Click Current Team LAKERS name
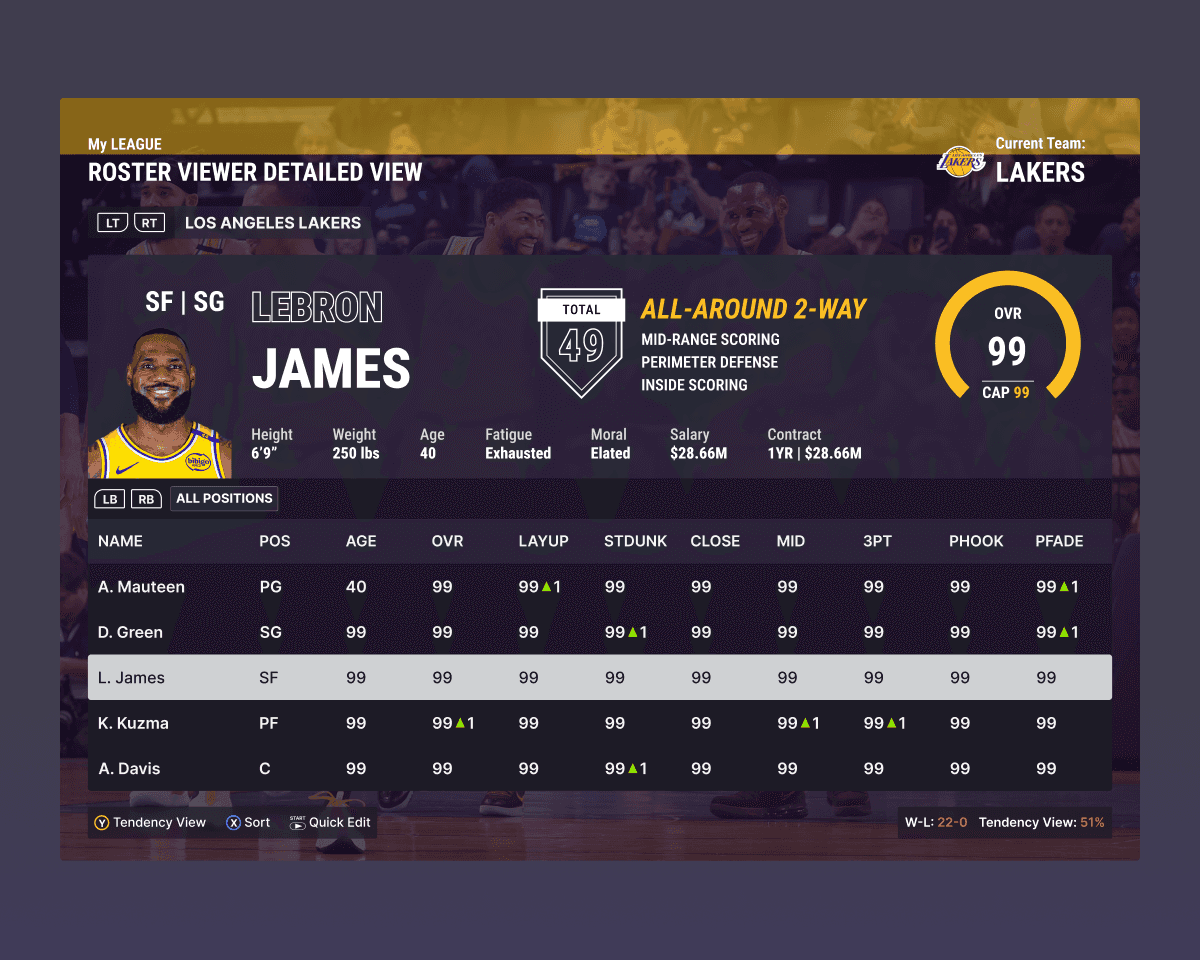The width and height of the screenshot is (1200, 960). [1040, 172]
